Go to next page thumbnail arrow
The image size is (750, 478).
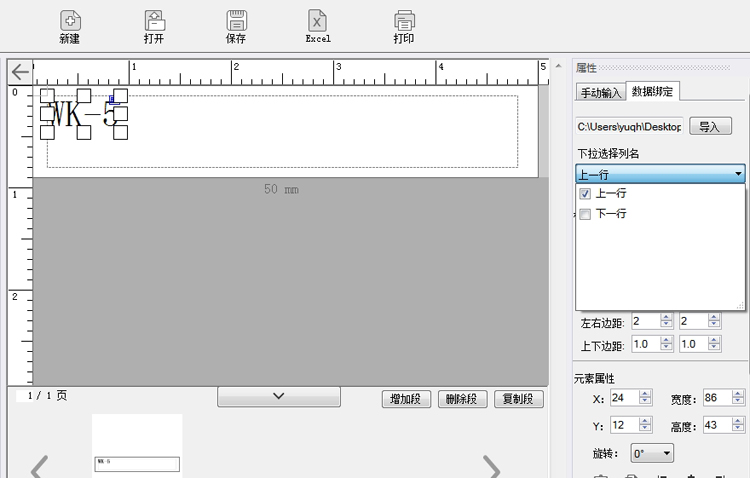[x=492, y=466]
